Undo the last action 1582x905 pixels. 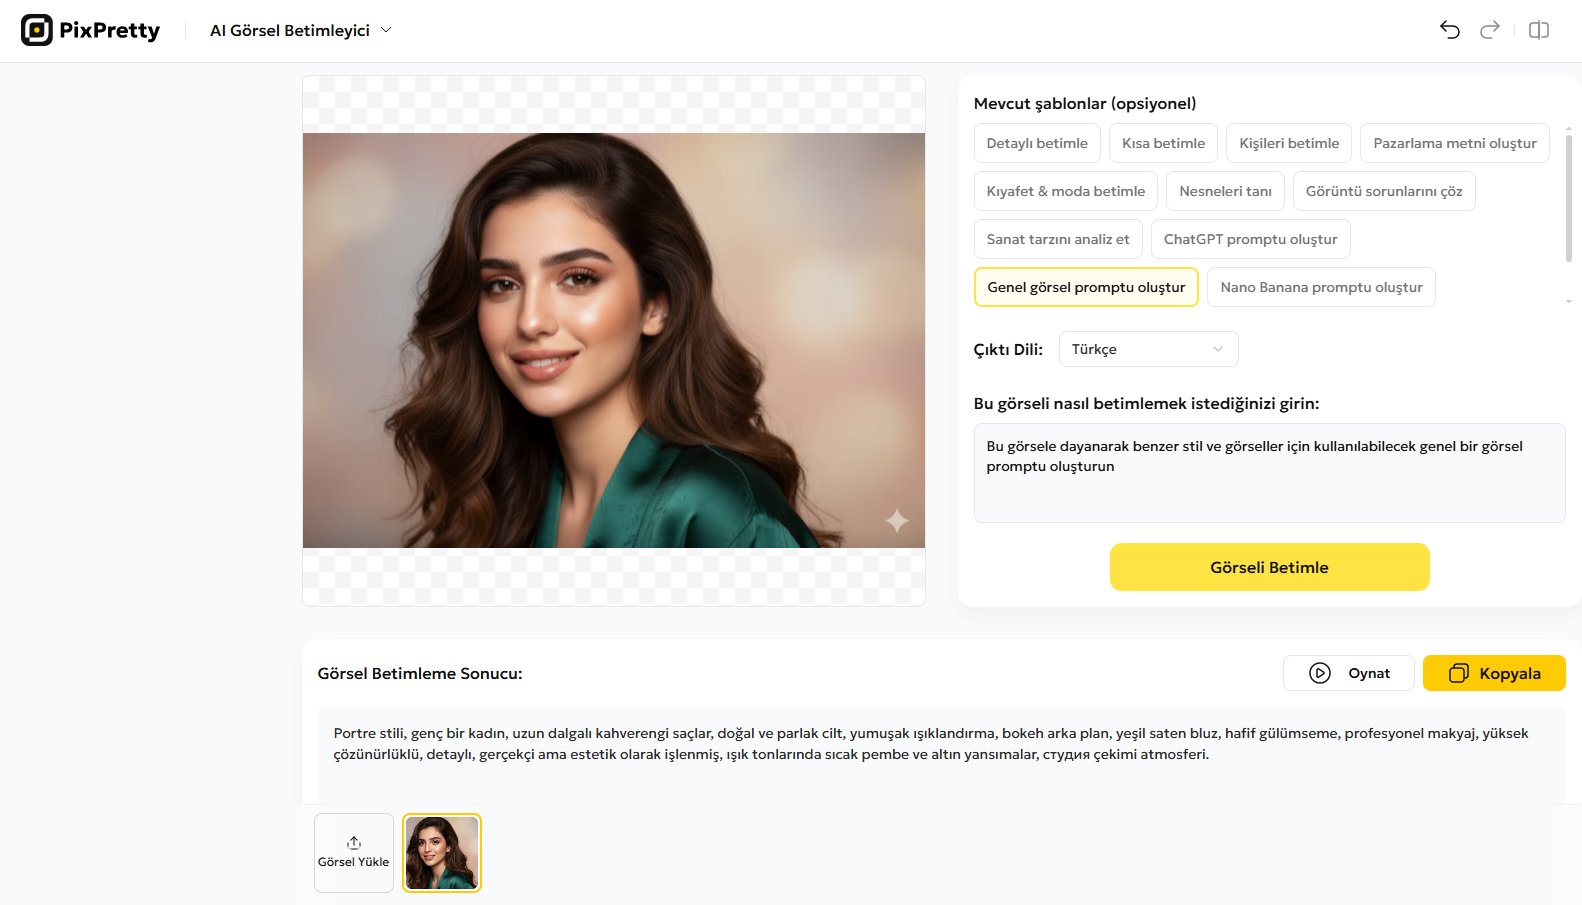(1449, 30)
